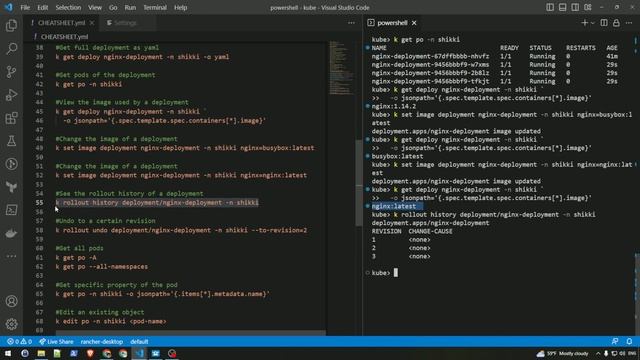This screenshot has height=360, width=640.
Task: Open the Run menu
Action: (x=130, y=7)
